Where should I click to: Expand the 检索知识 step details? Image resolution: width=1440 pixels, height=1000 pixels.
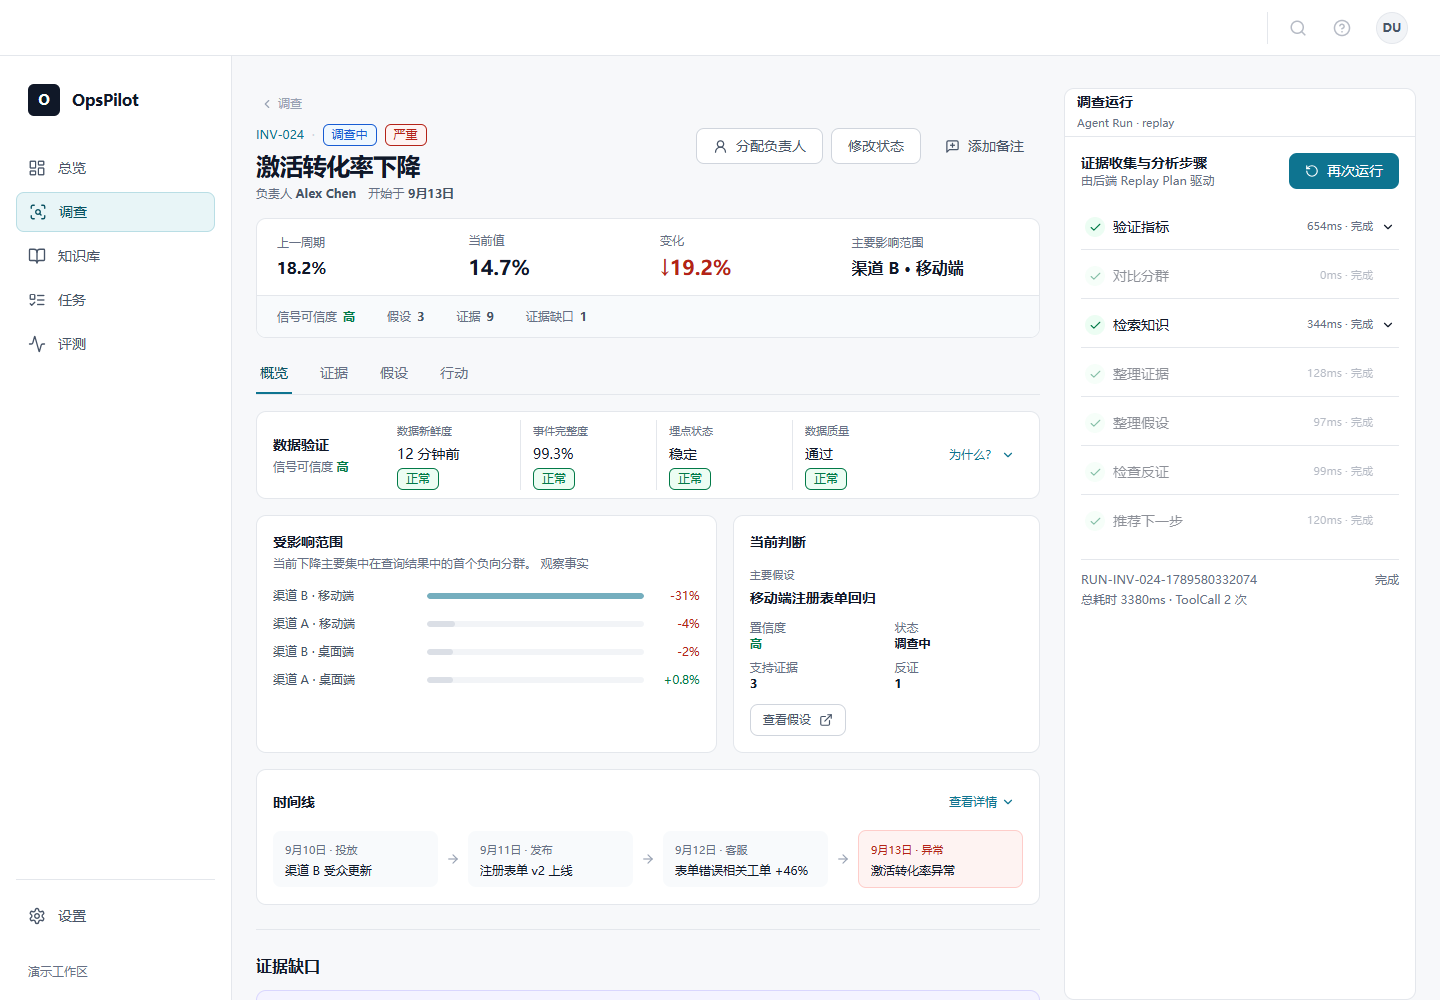(1388, 325)
